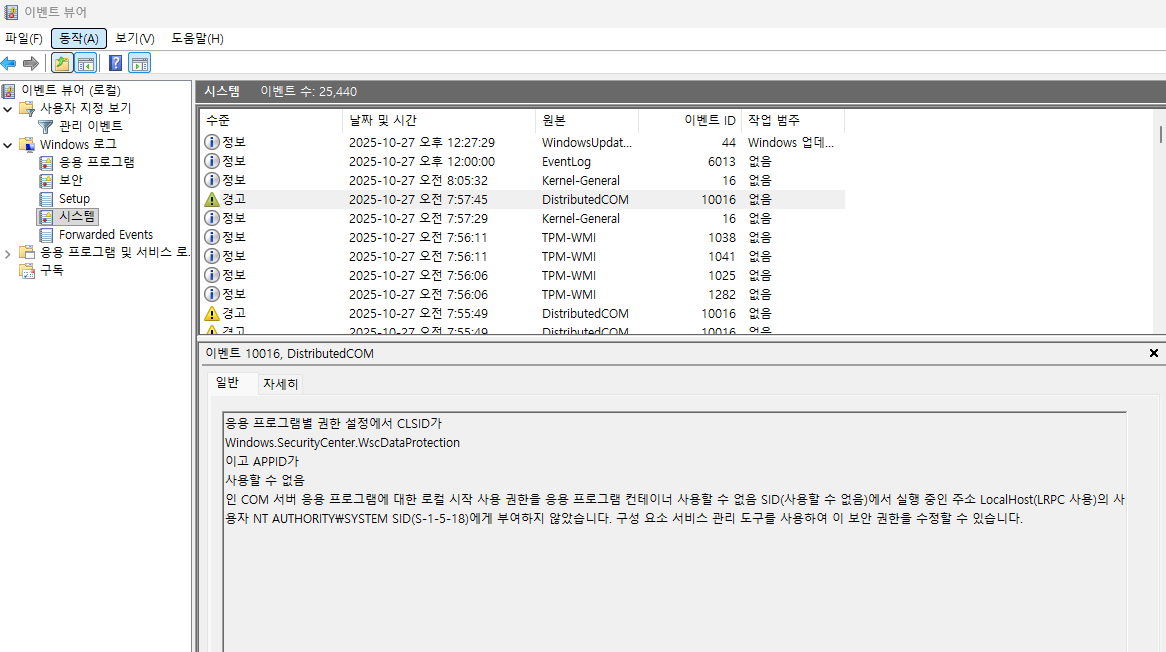This screenshot has width=1166, height=652.
Task: Select 시스템 log in tree
Action: pyautogui.click(x=77, y=216)
